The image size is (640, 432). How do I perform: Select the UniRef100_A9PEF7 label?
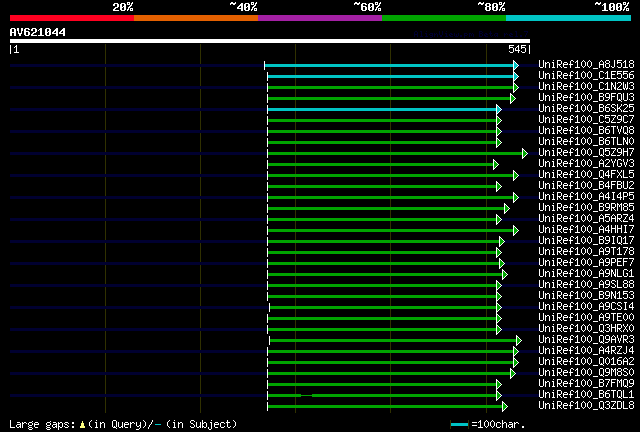tap(586, 262)
